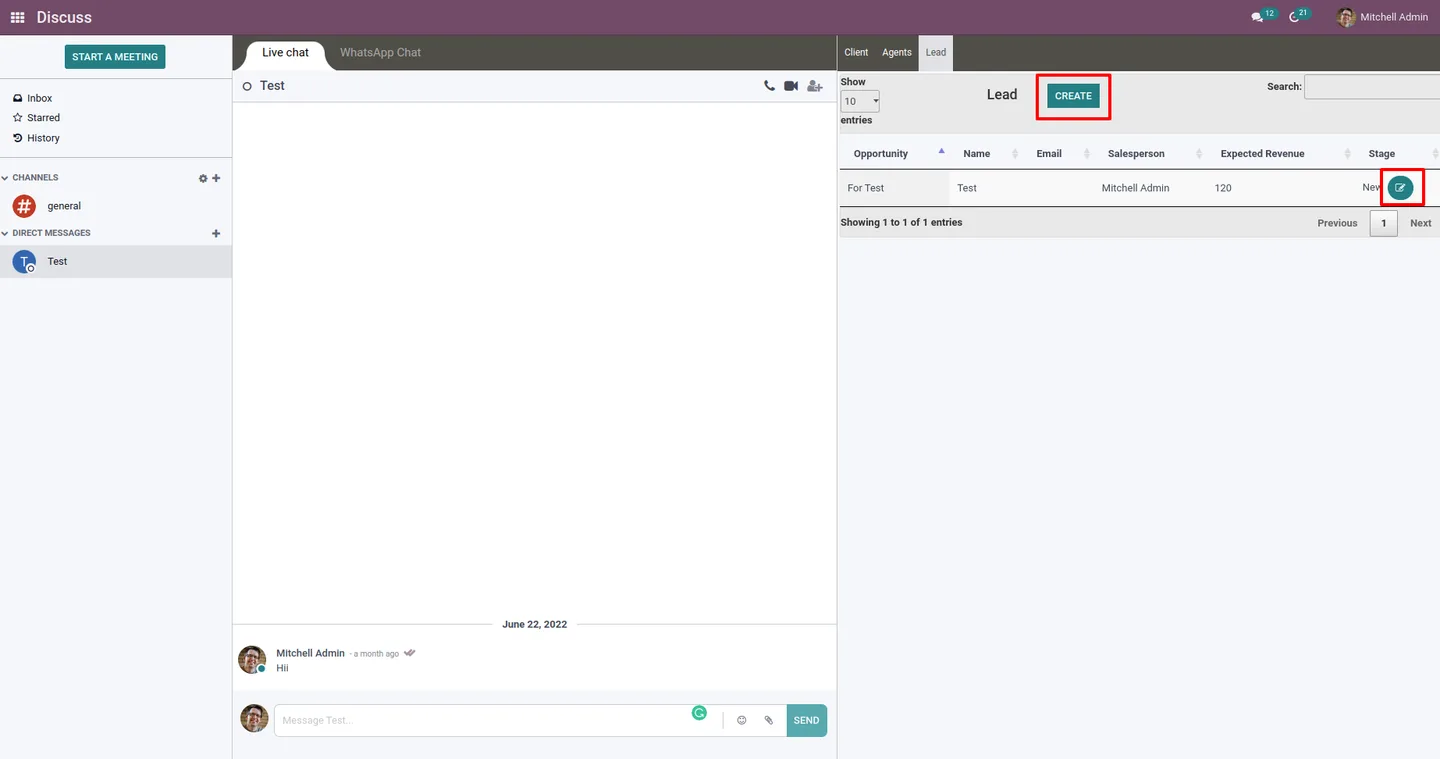Screen dimensions: 1440x759
Task: Switch to the Live chat tab
Action: pos(286,53)
